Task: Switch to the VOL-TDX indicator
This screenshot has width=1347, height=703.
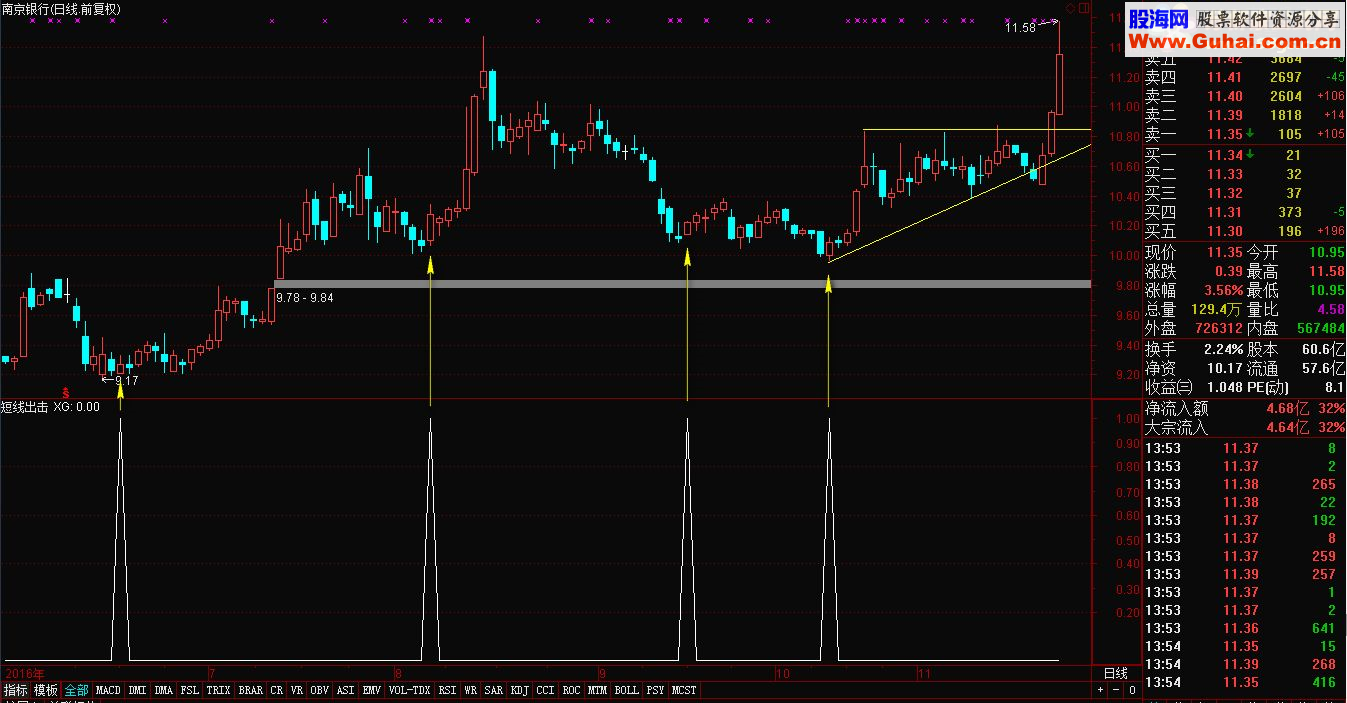Action: pos(409,690)
